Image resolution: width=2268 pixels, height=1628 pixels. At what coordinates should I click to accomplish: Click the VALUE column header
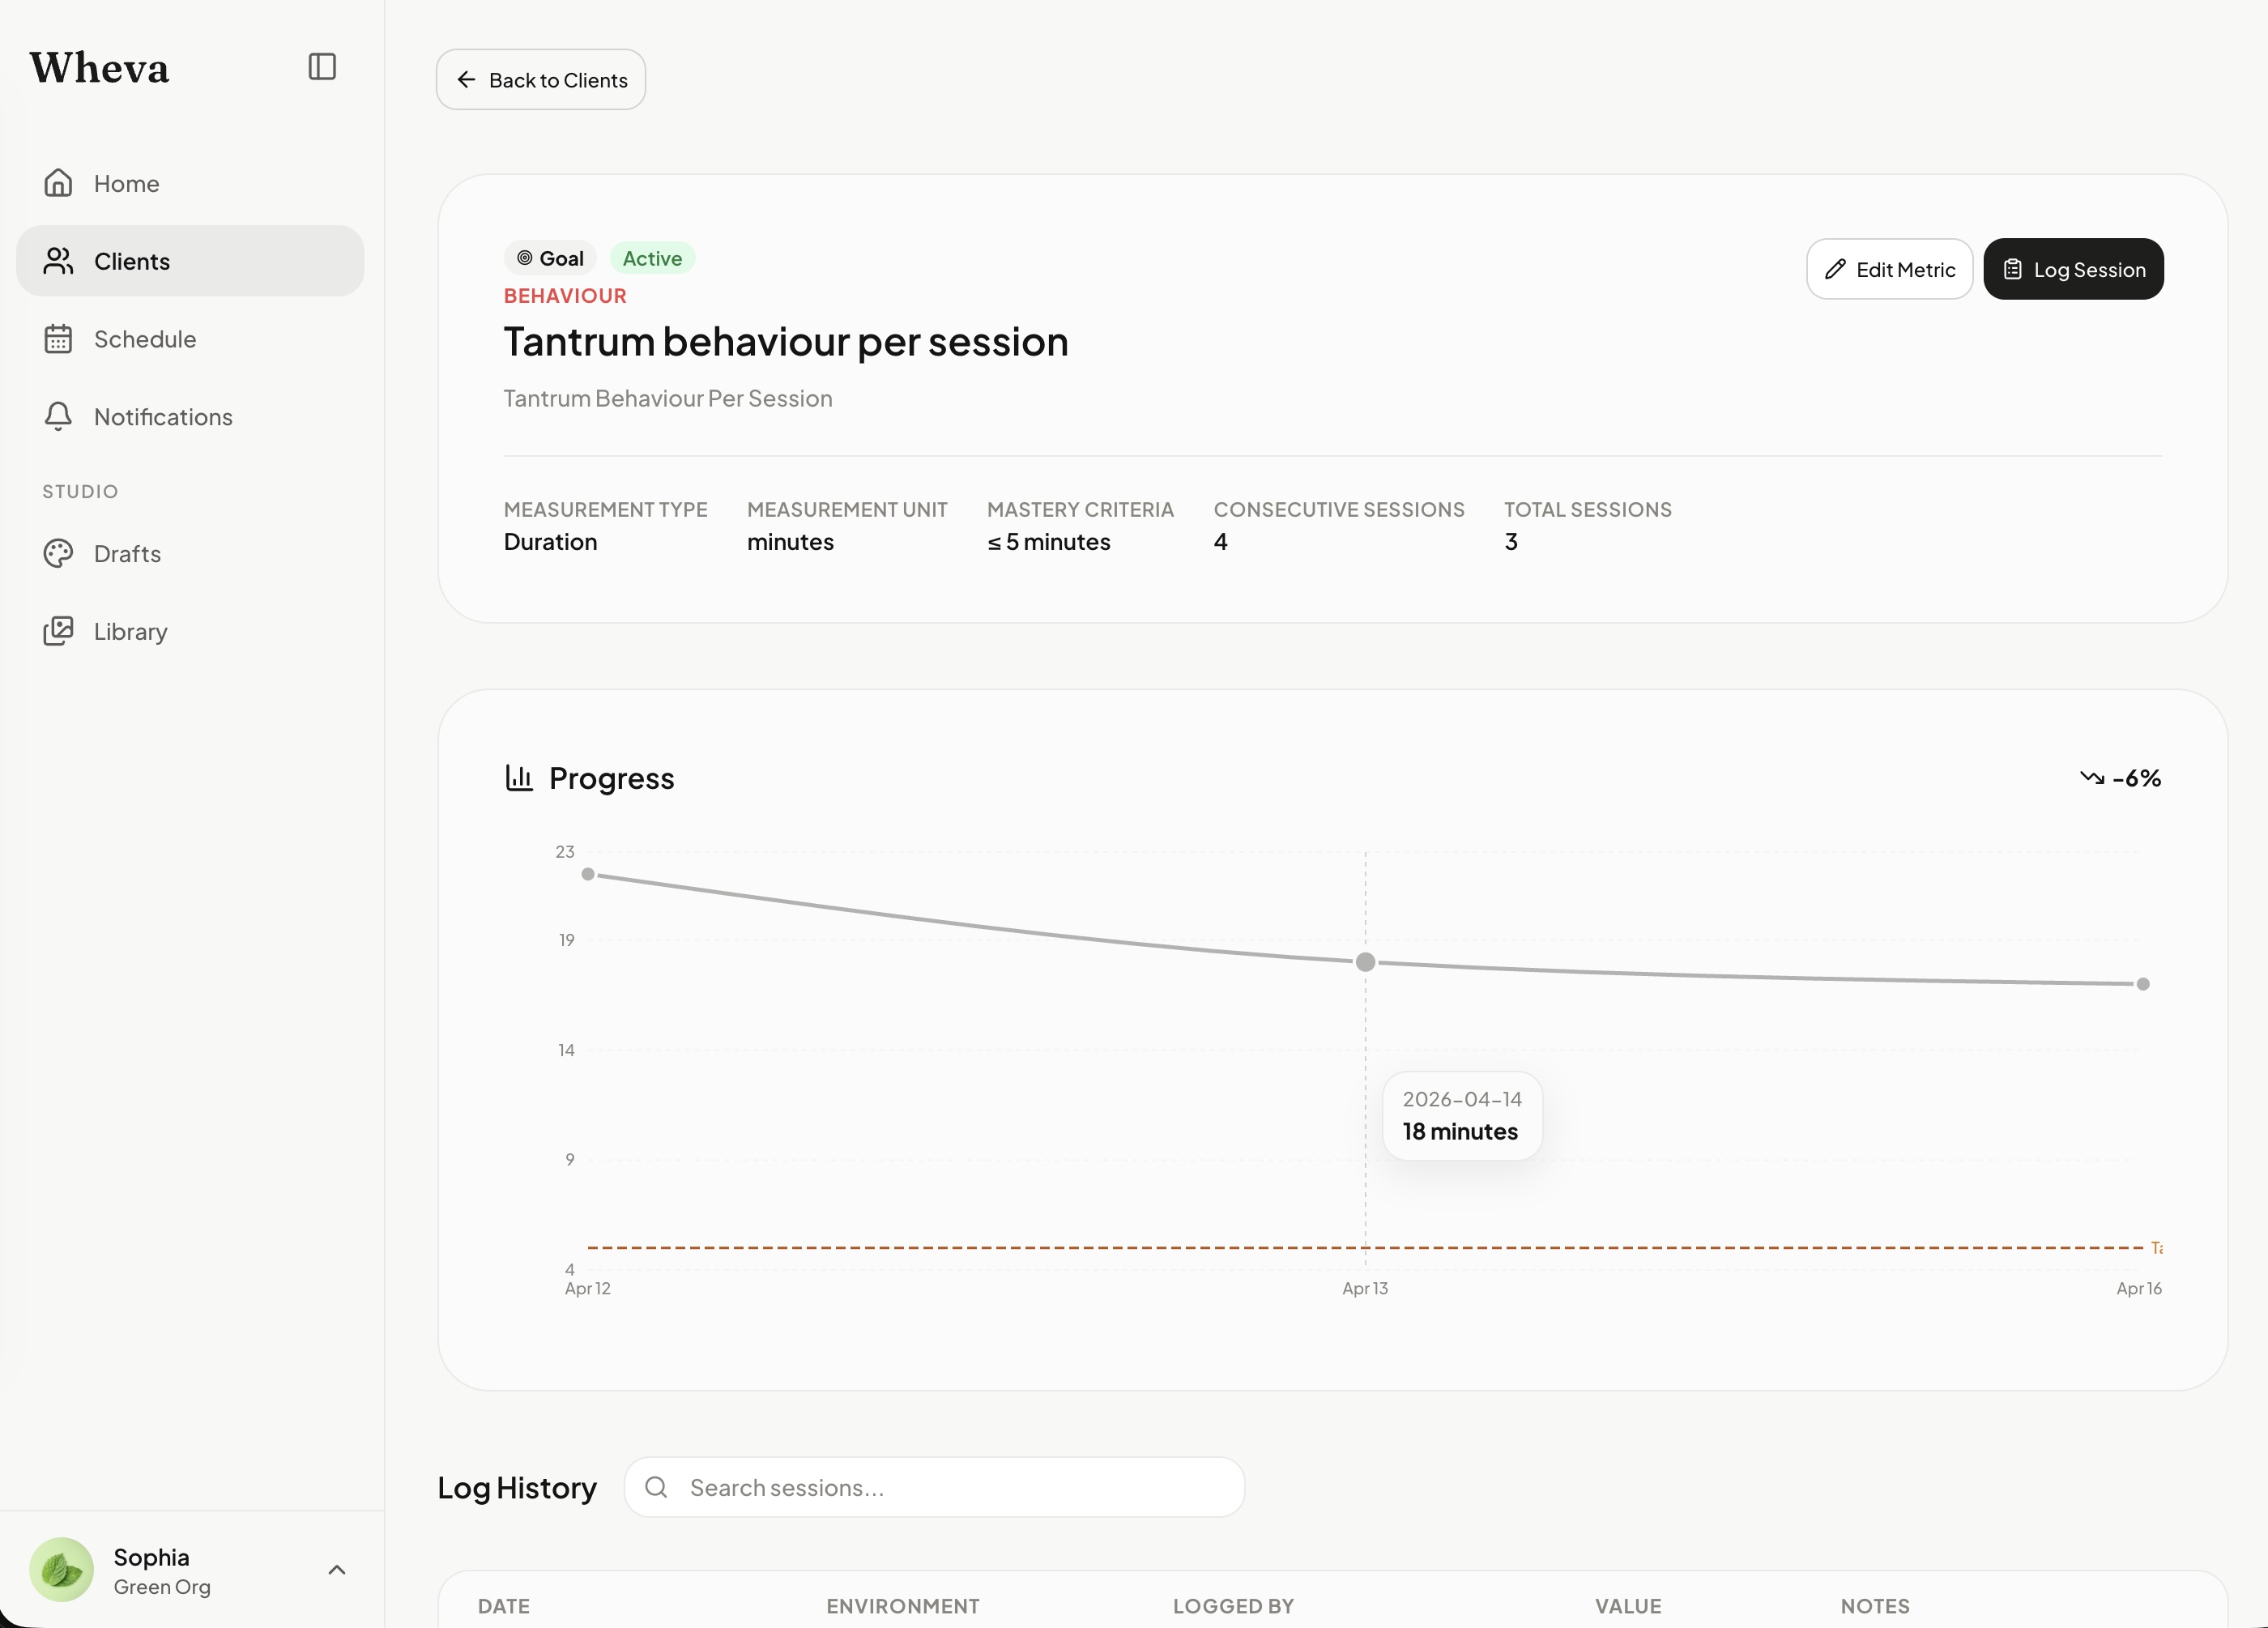[x=1628, y=1606]
